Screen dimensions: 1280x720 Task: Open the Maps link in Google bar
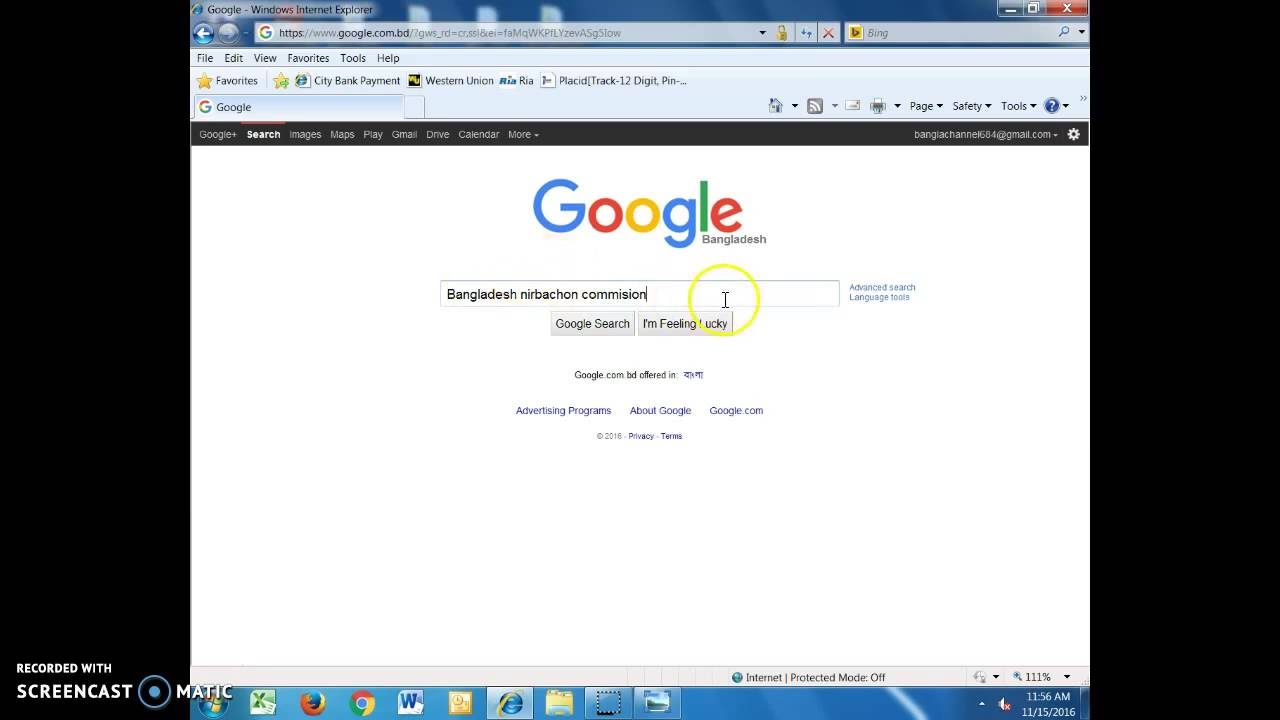coord(342,134)
